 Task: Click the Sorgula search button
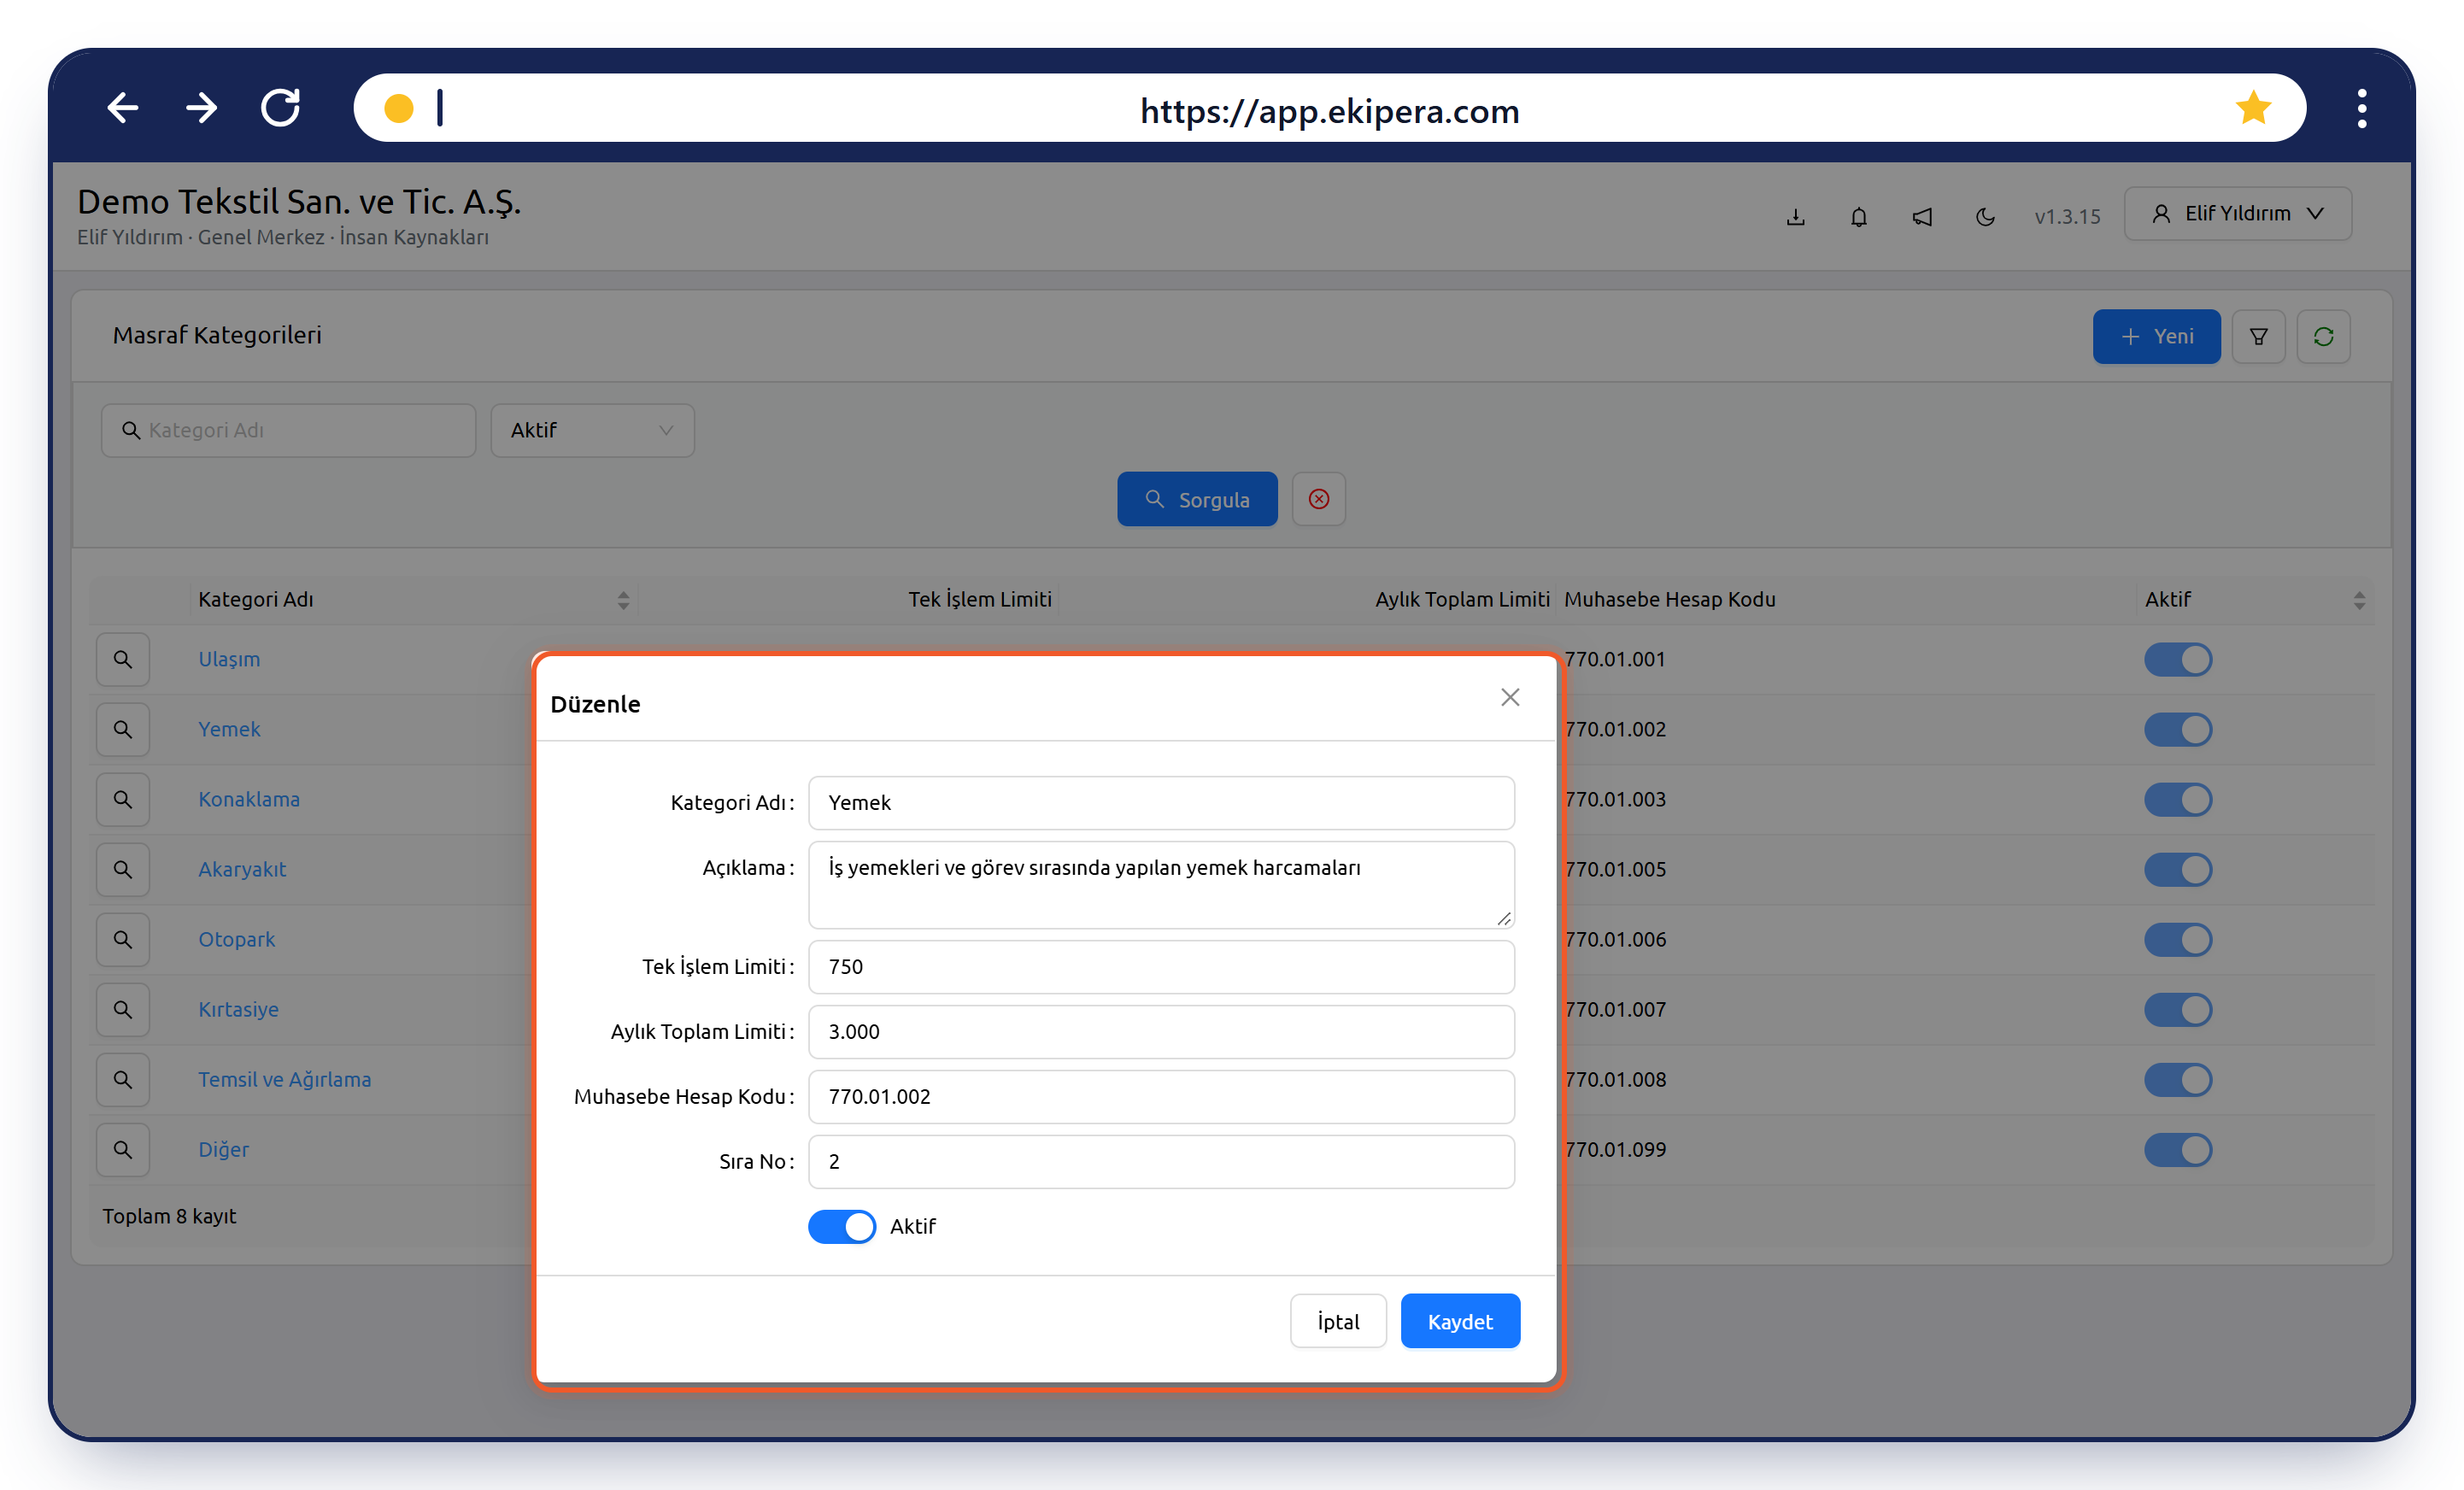(1197, 499)
